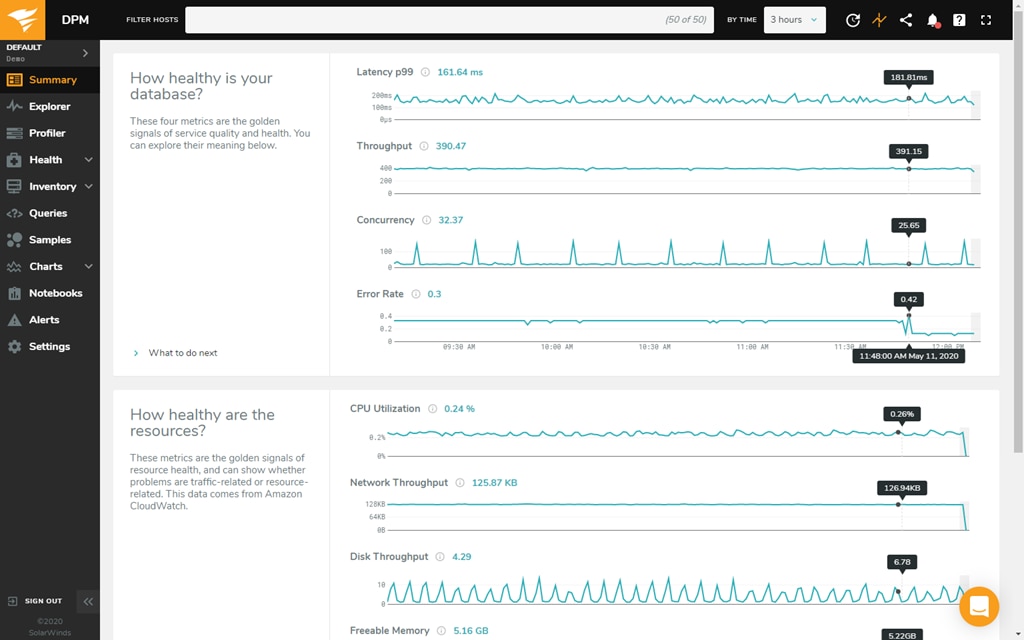Image resolution: width=1024 pixels, height=640 pixels.
Task: Expand the Charts menu
Action: click(x=44, y=266)
